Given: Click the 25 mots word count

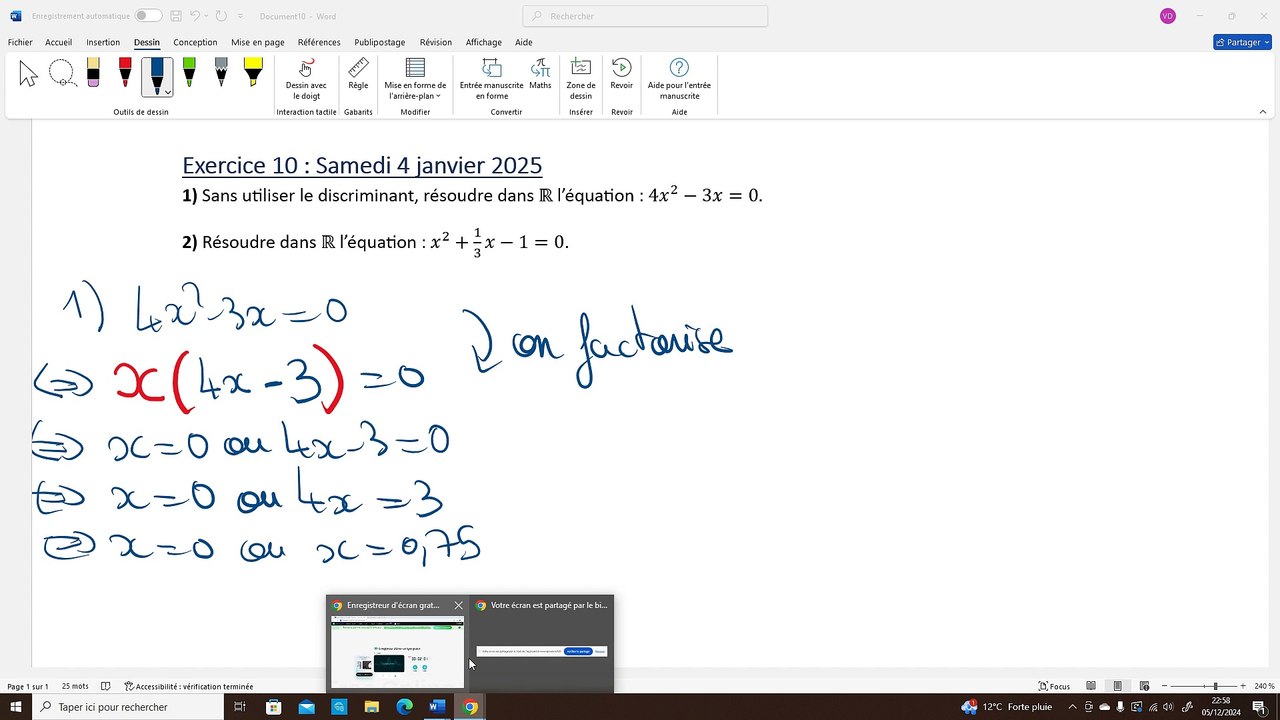Looking at the screenshot, I should point(75,686).
